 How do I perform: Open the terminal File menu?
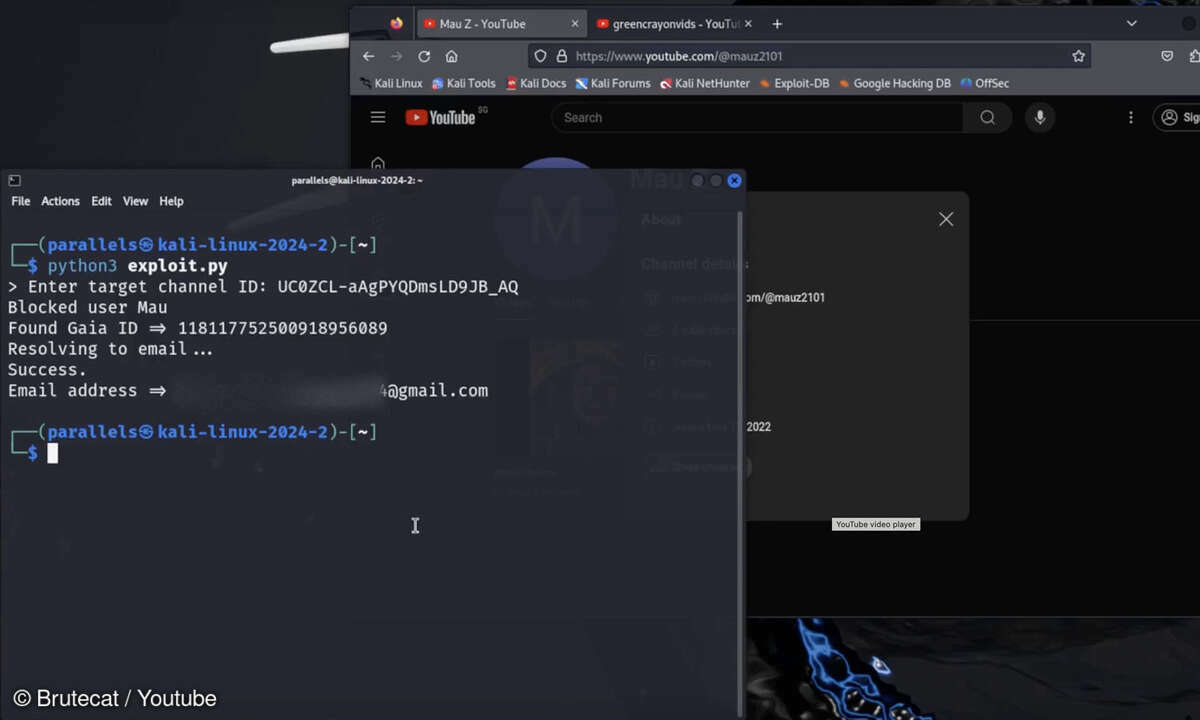click(x=21, y=201)
